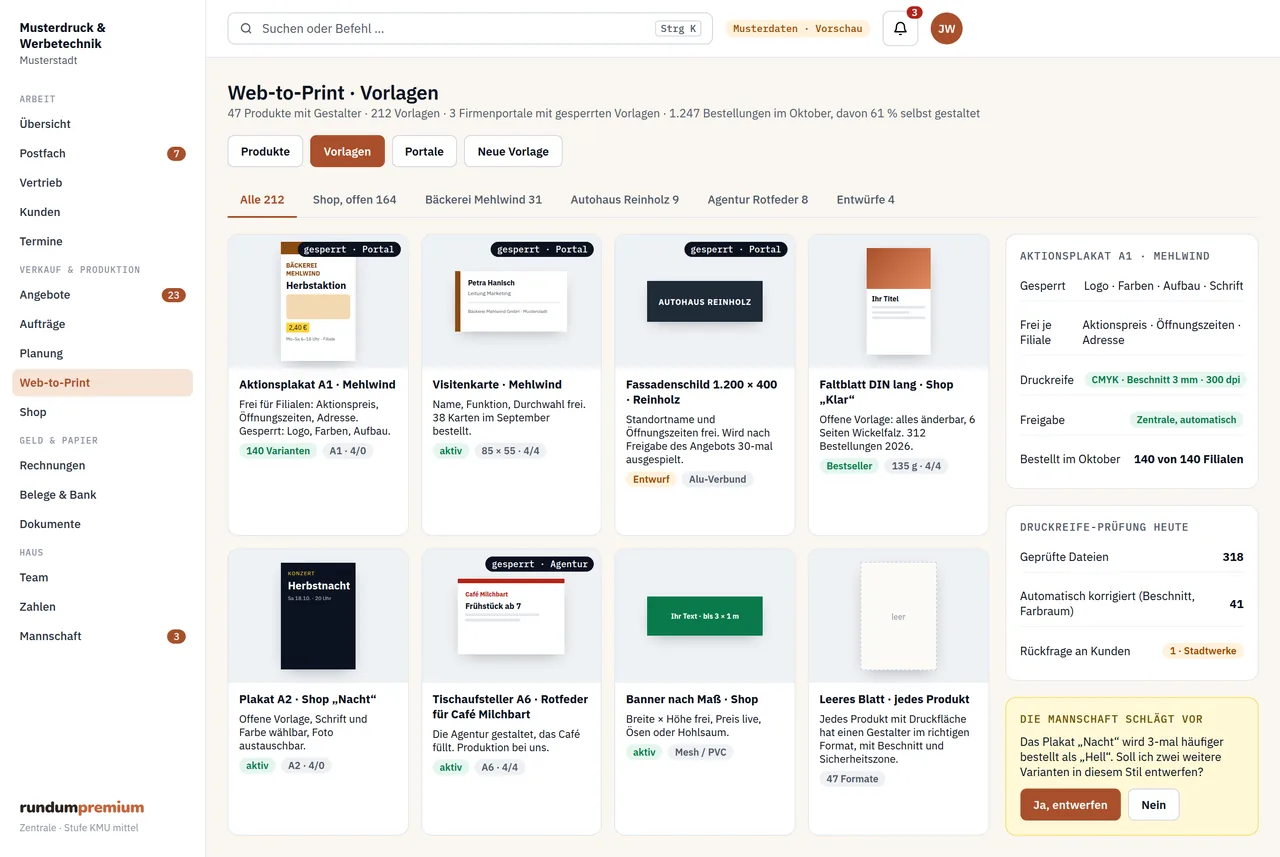Open Mannschaft in the sidebar
Screen dimensions: 1280x857
point(102,636)
